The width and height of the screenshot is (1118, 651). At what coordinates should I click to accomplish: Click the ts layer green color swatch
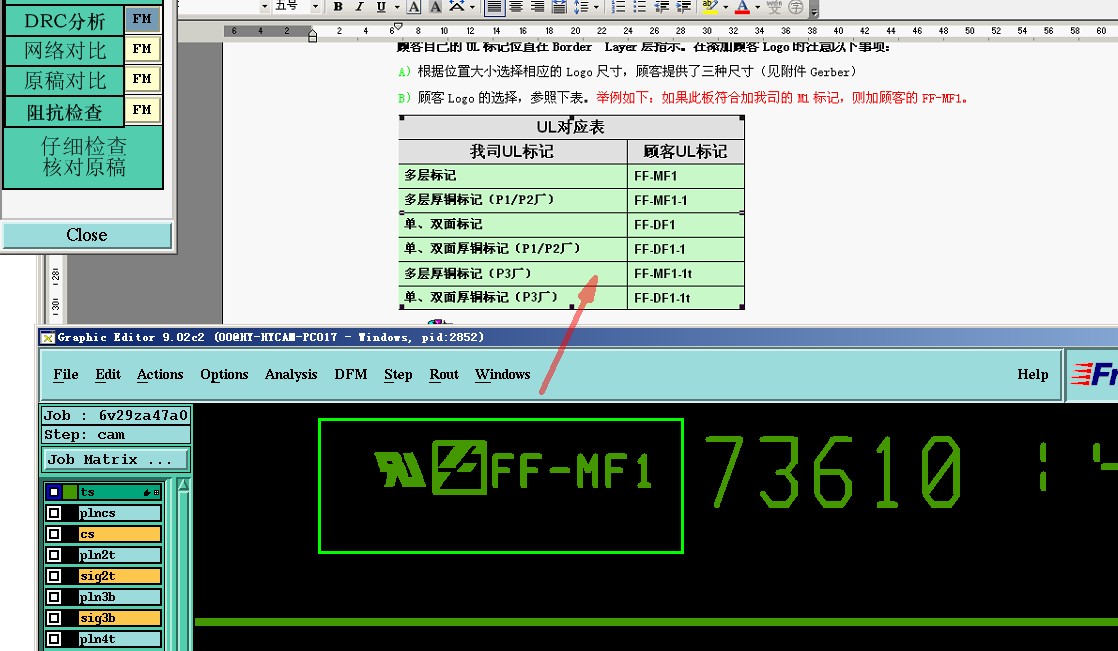[x=69, y=492]
